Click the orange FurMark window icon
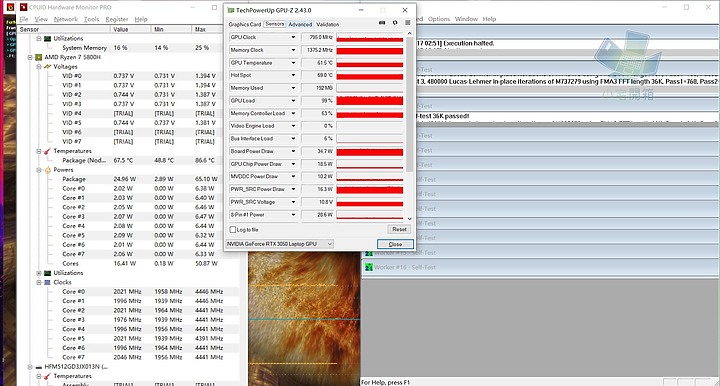Viewport: 720px width, 386px height. pos(10,7)
